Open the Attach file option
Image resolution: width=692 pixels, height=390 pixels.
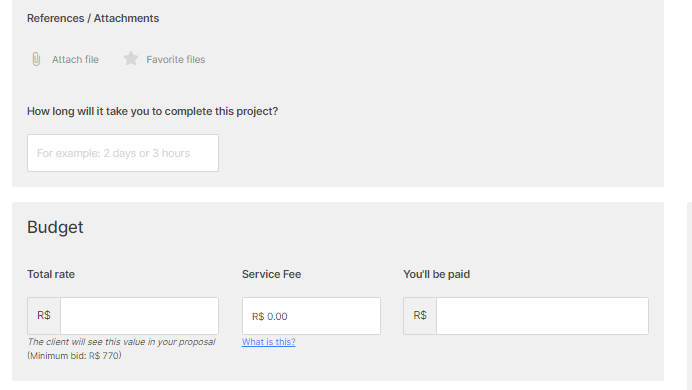(x=75, y=60)
